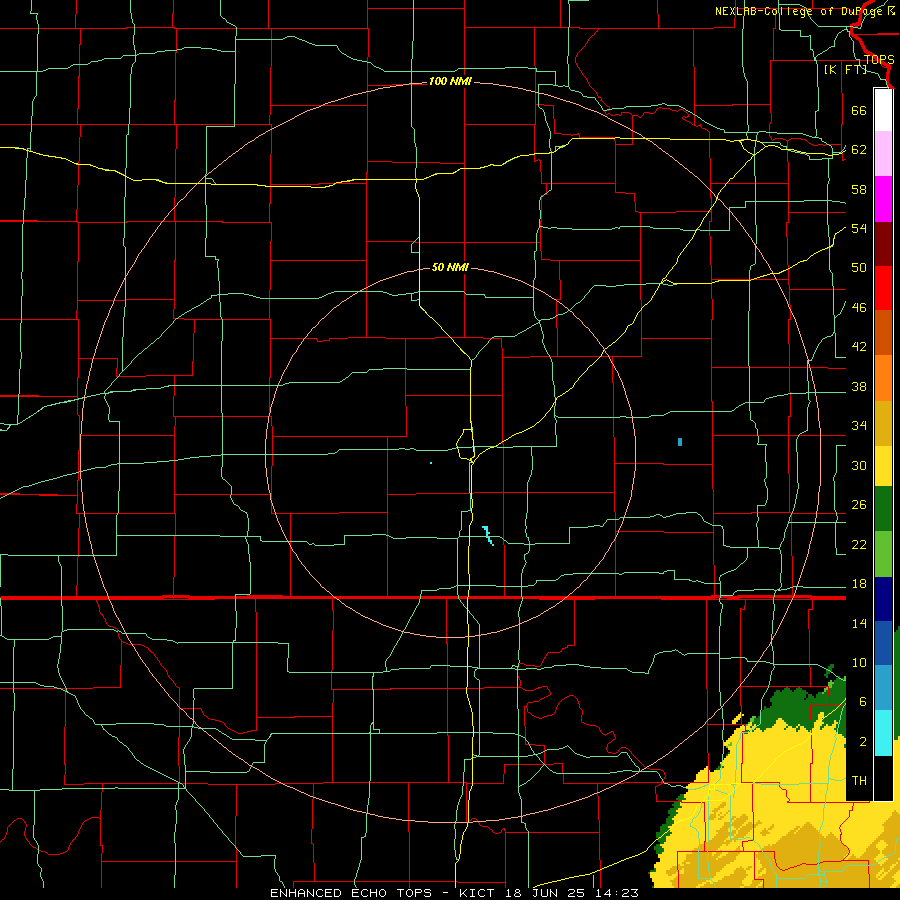The image size is (900, 900).
Task: Click the 'TOPS' legend title
Action: [878, 60]
